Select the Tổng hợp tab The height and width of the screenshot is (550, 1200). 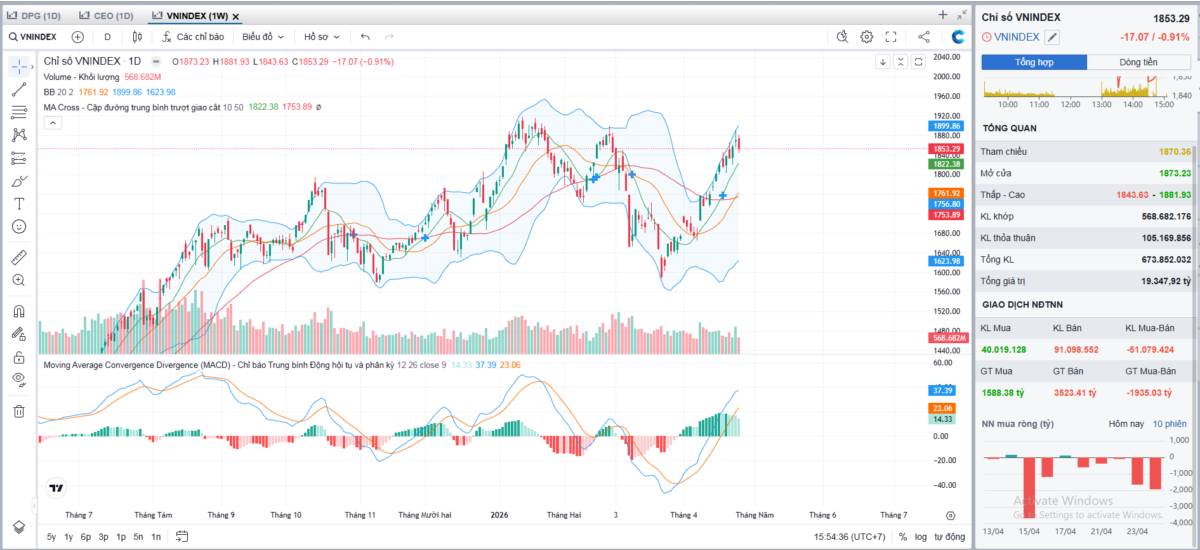pos(1035,62)
